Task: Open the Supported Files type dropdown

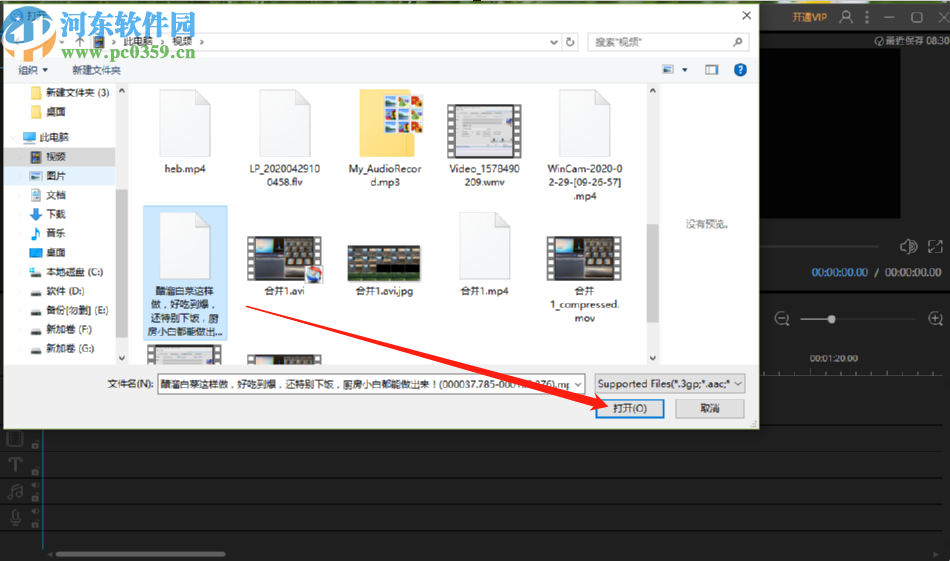Action: pyautogui.click(x=669, y=383)
